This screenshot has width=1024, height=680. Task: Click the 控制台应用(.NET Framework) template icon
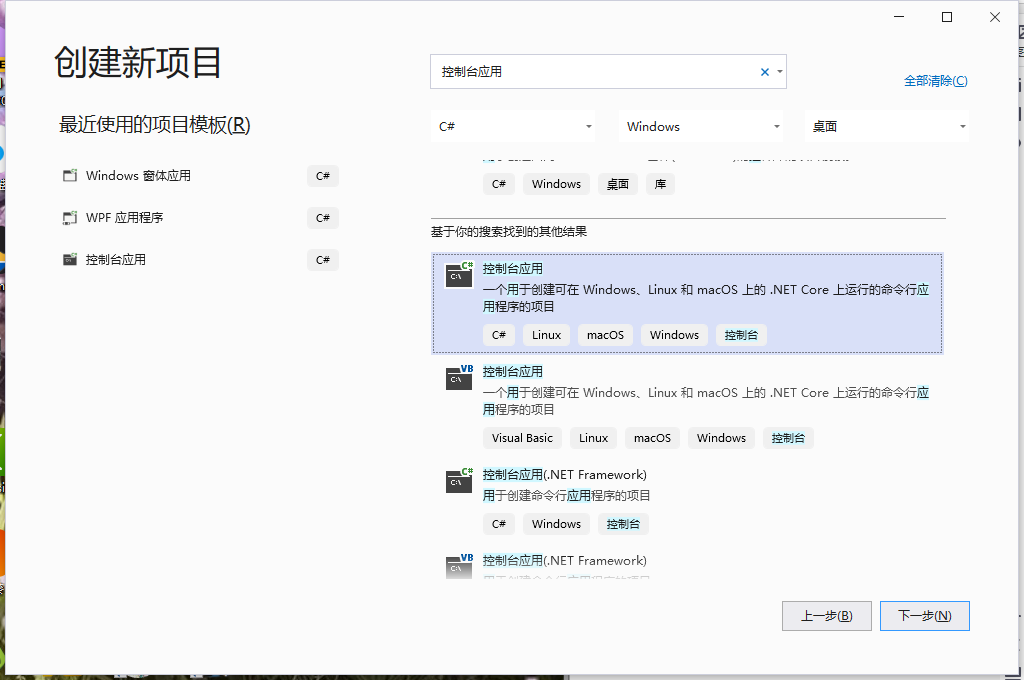[x=458, y=481]
